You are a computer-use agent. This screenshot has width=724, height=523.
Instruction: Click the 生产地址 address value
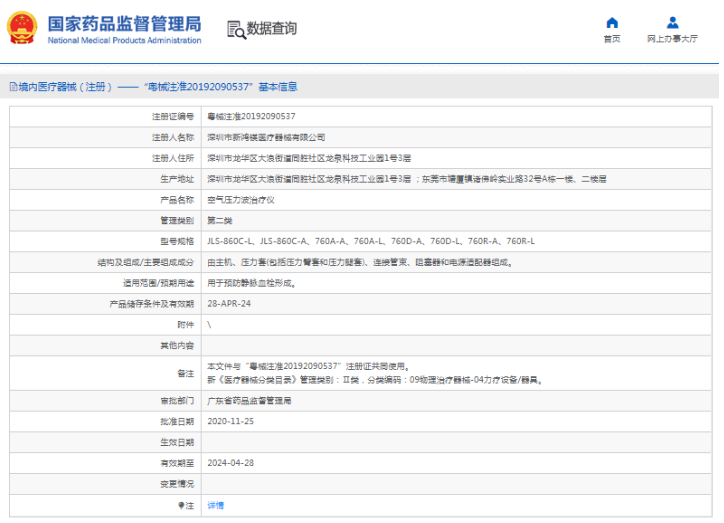[407, 179]
